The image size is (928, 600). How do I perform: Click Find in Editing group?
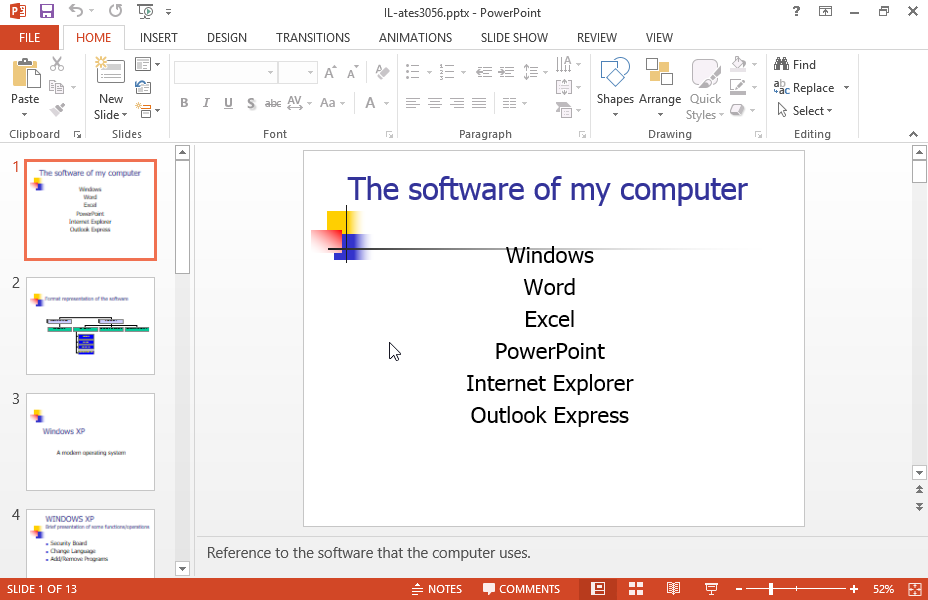[795, 64]
